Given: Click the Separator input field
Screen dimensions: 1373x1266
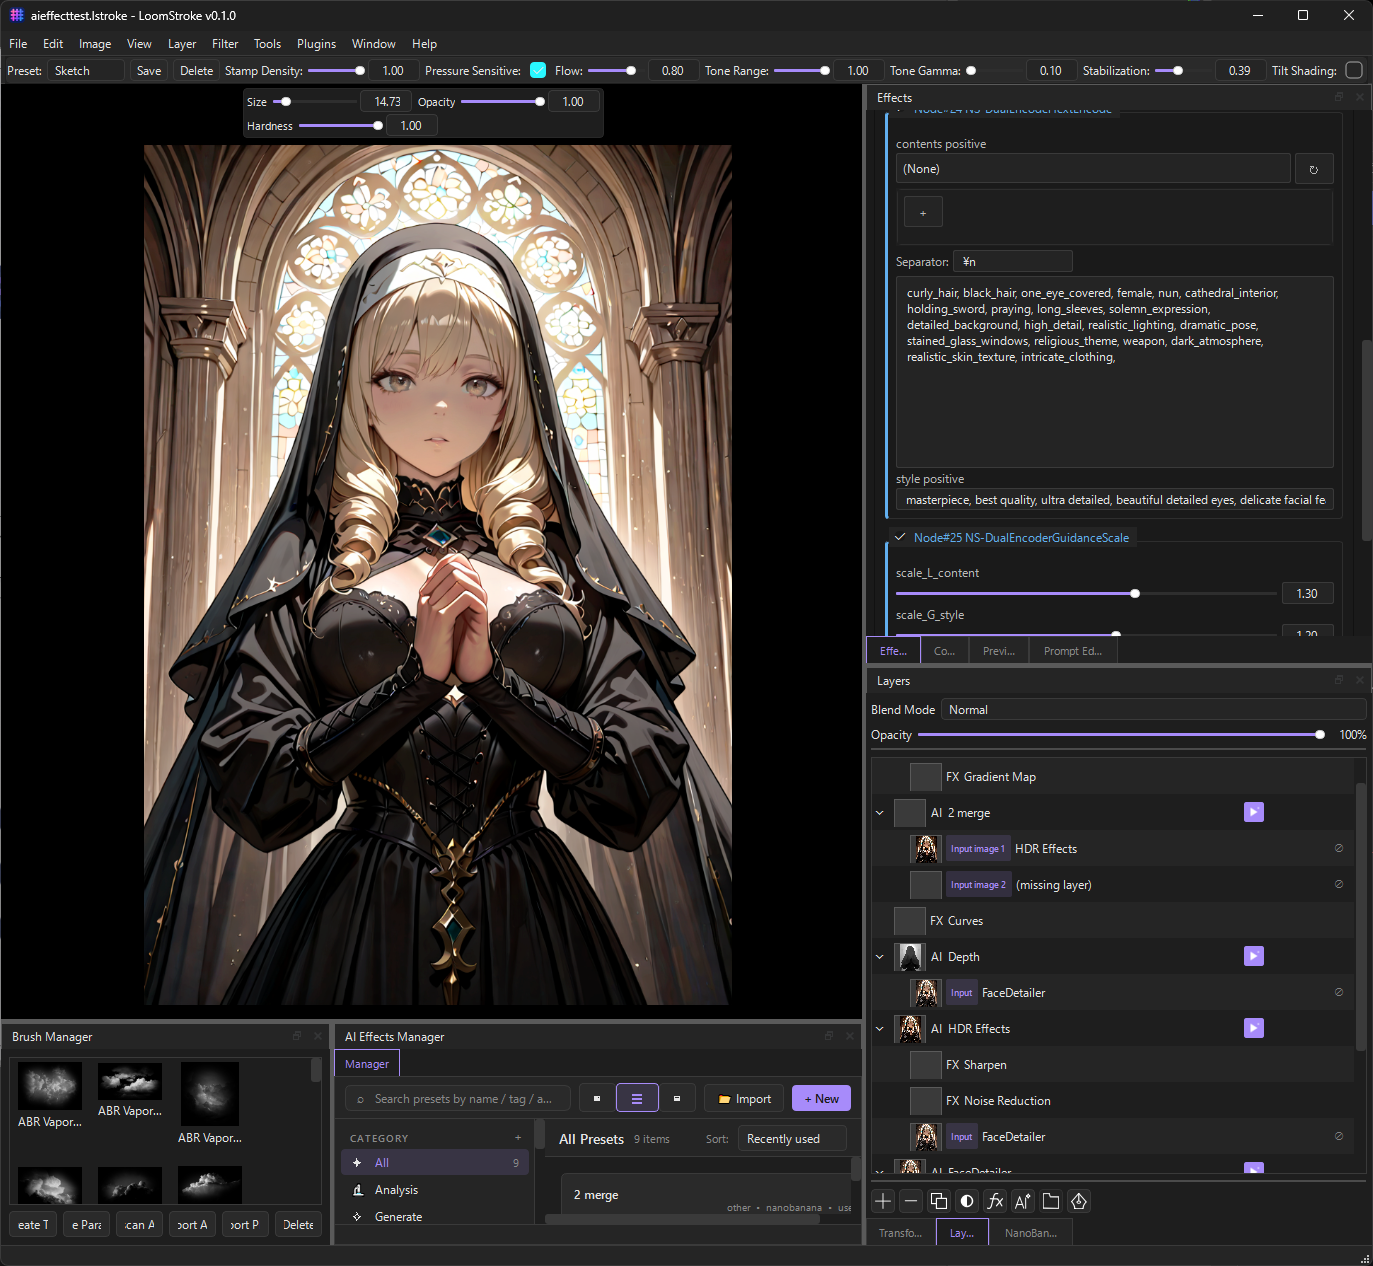Looking at the screenshot, I should [1013, 261].
